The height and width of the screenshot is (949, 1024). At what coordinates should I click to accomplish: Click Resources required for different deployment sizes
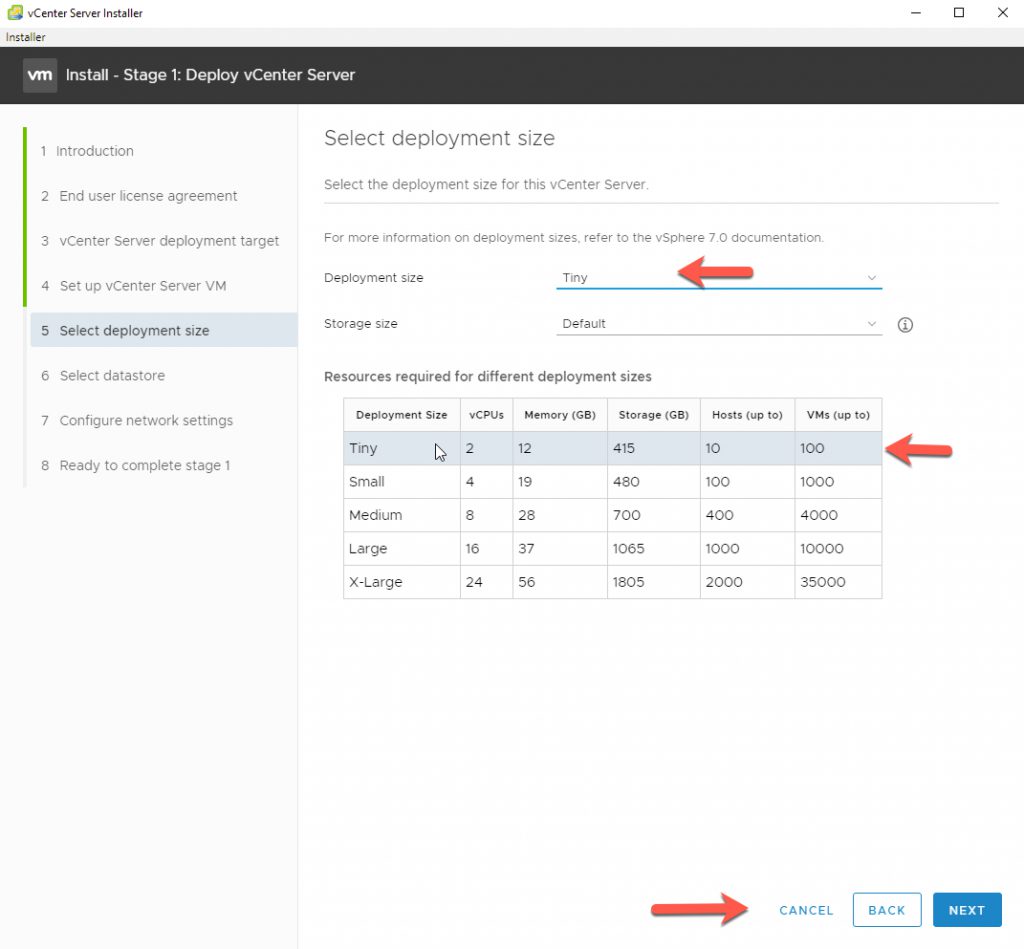[487, 377]
